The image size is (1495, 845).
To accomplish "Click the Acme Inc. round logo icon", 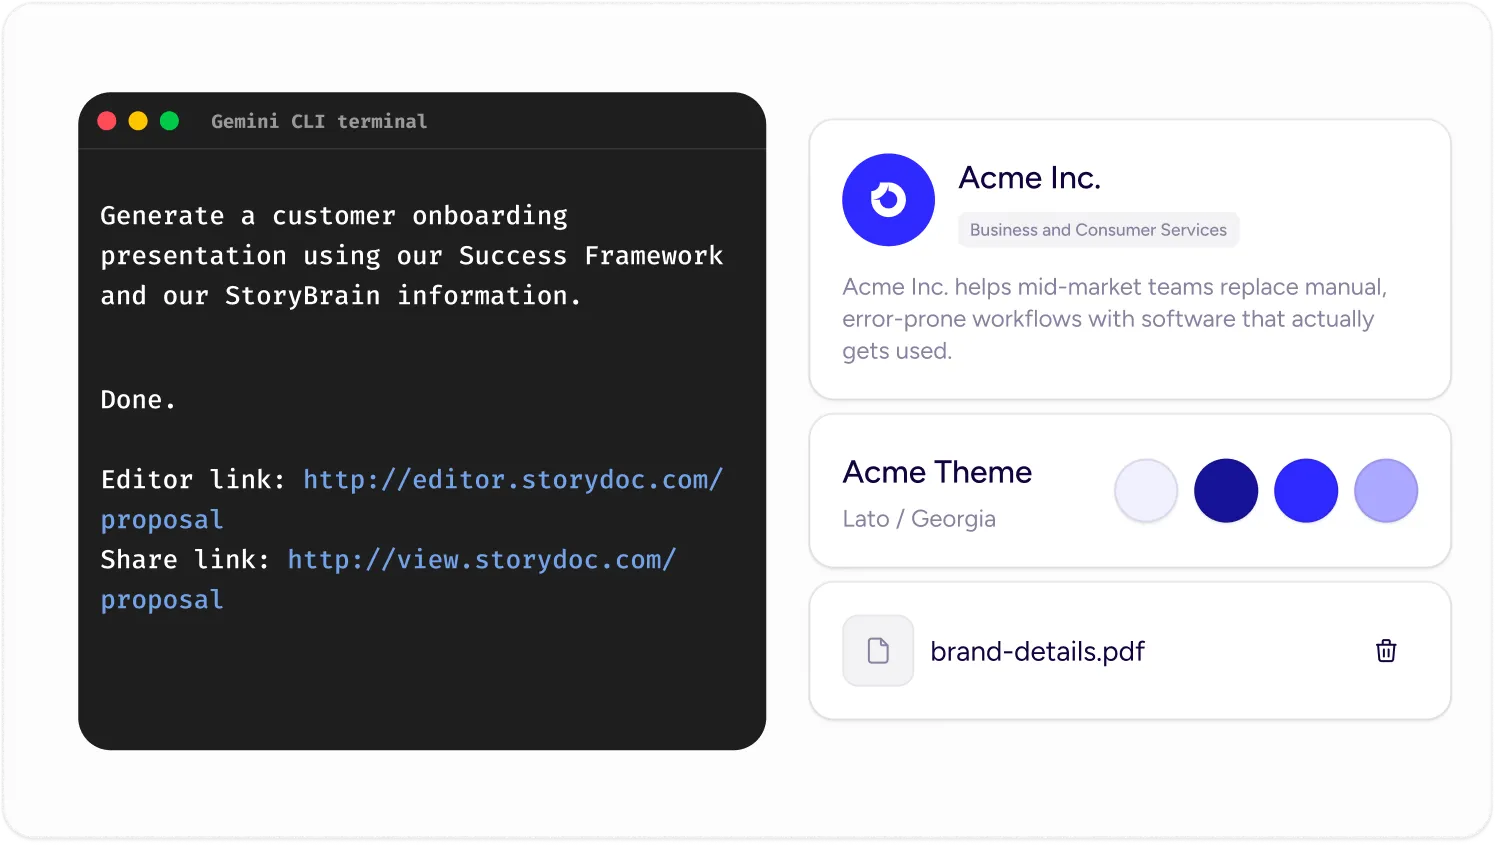I will 888,200.
